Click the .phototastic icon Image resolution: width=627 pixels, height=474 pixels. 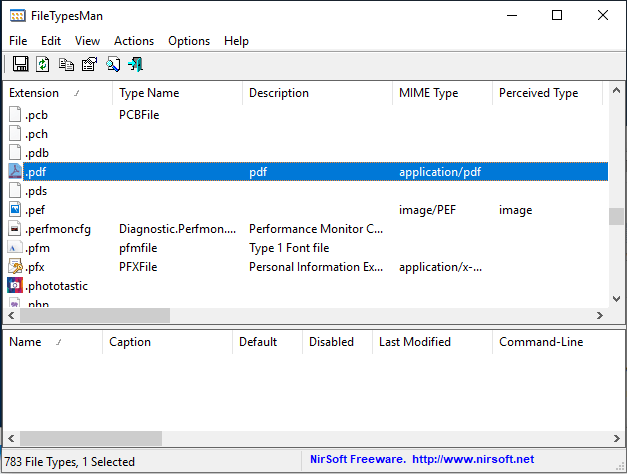tap(15, 286)
